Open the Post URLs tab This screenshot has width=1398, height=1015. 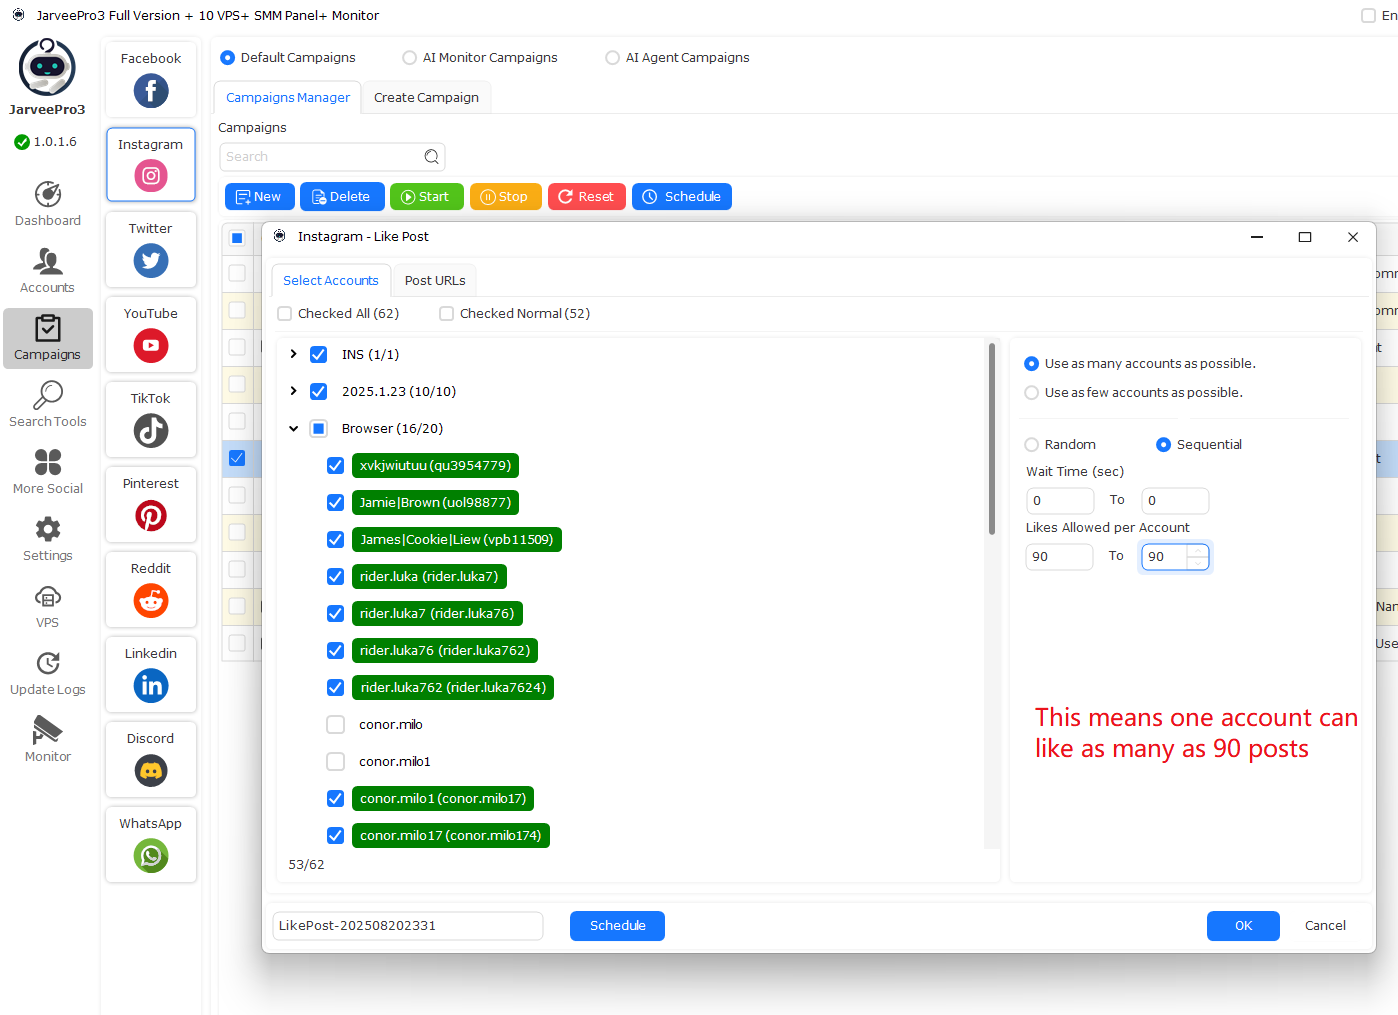pyautogui.click(x=435, y=281)
